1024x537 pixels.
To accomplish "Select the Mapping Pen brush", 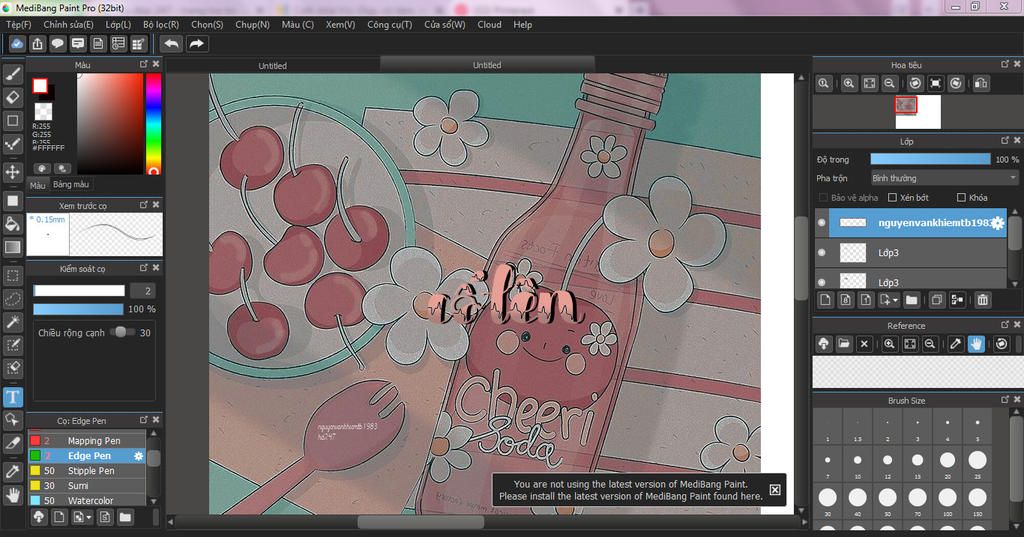I will (86, 441).
